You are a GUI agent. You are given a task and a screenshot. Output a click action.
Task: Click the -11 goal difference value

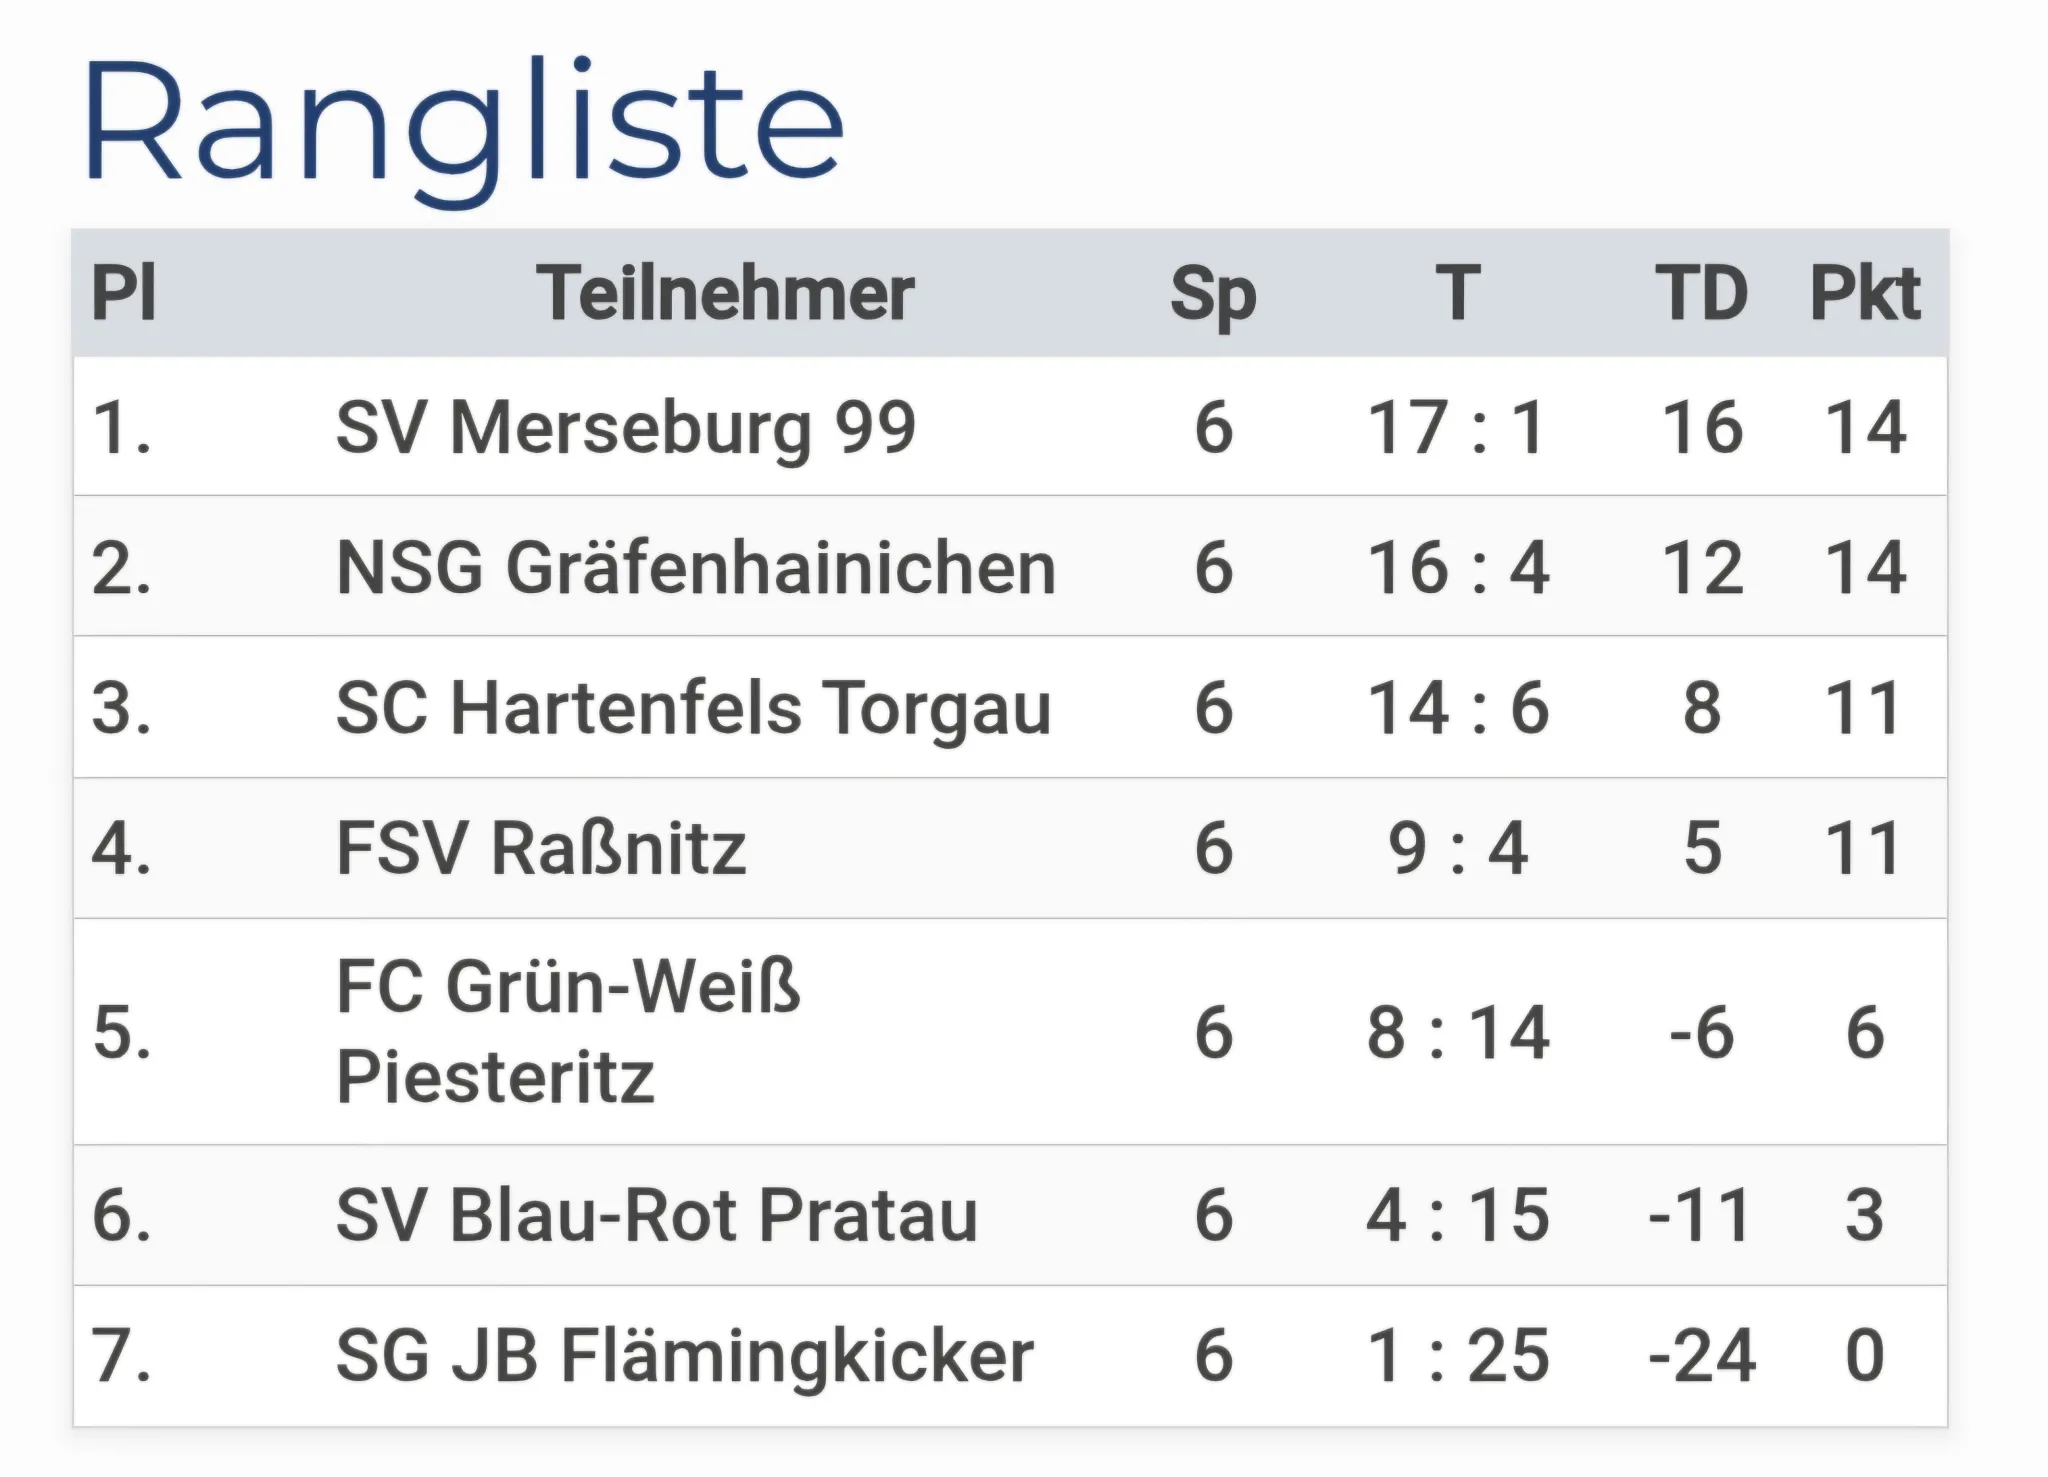click(x=1700, y=1215)
